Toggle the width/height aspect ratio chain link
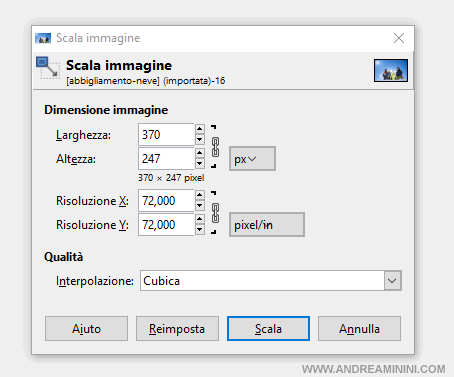 [215, 147]
